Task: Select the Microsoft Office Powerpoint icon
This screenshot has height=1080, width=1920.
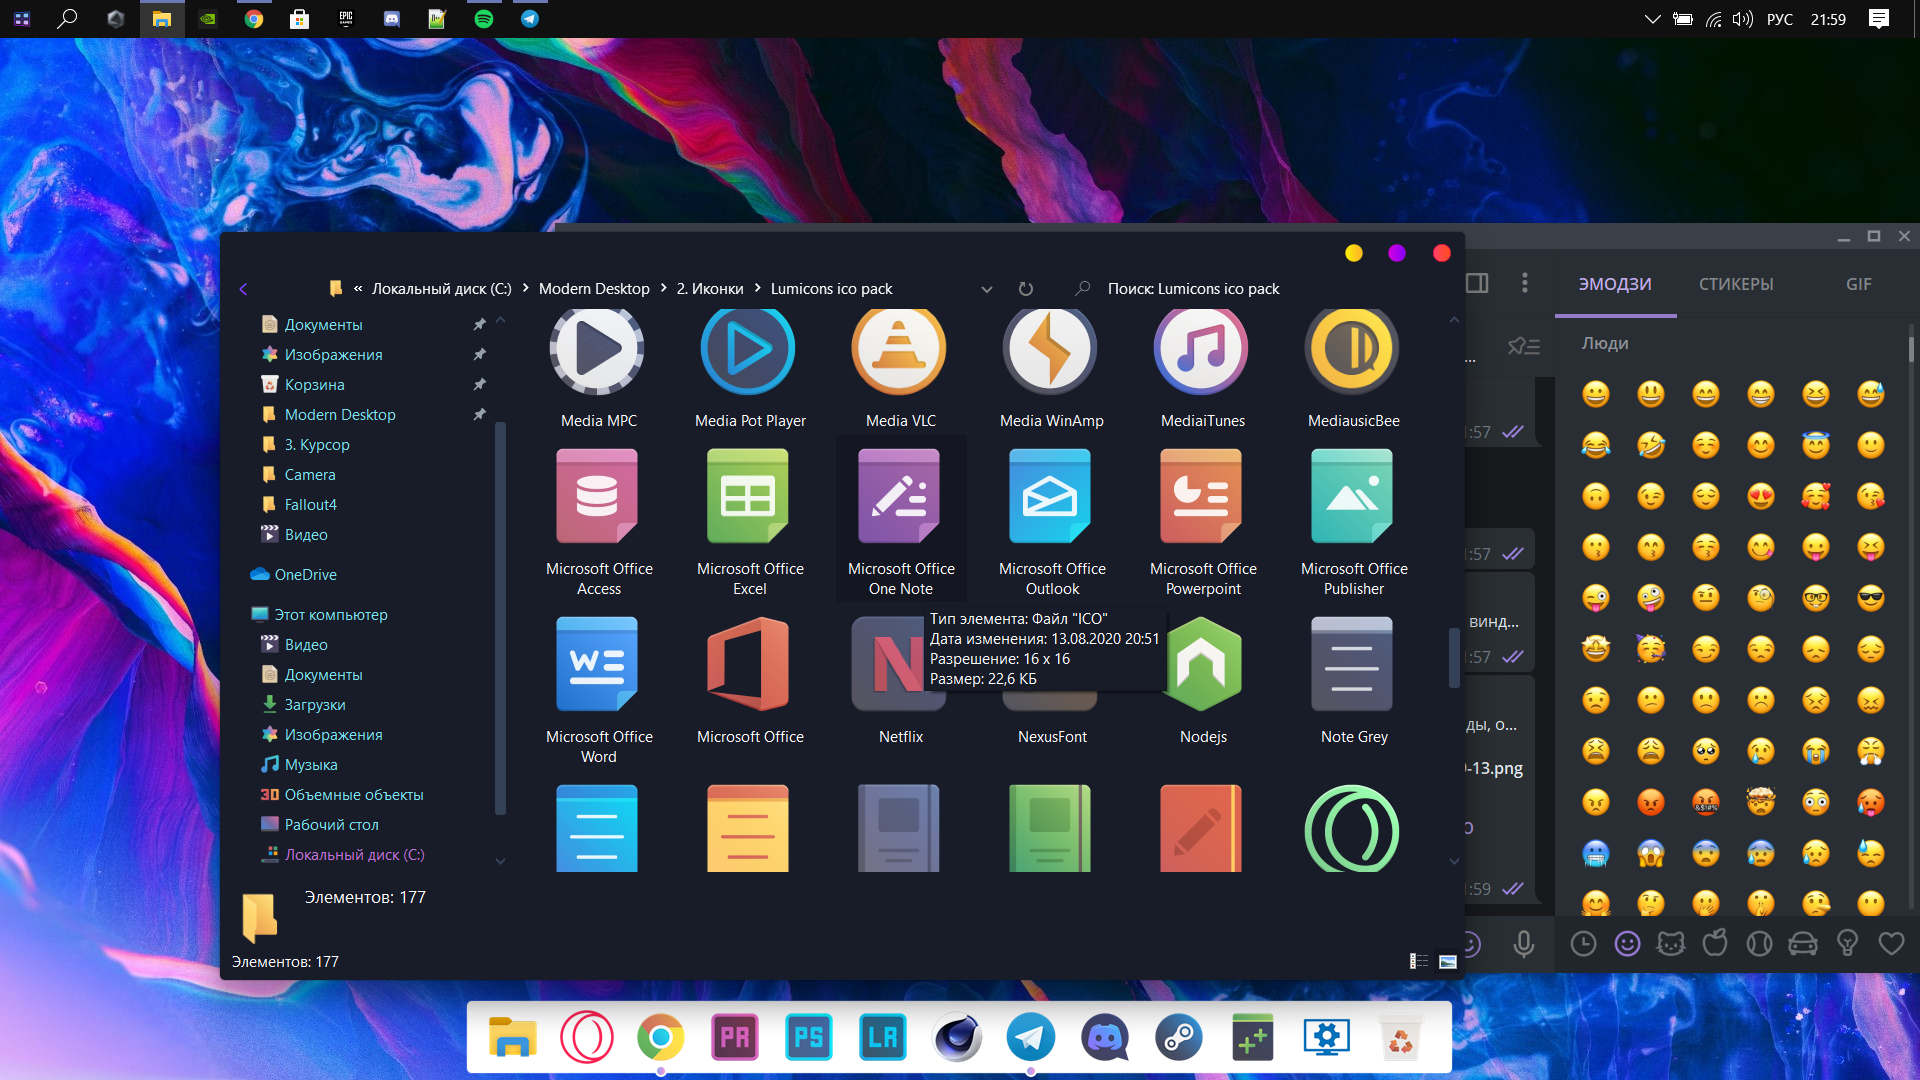Action: (x=1202, y=520)
